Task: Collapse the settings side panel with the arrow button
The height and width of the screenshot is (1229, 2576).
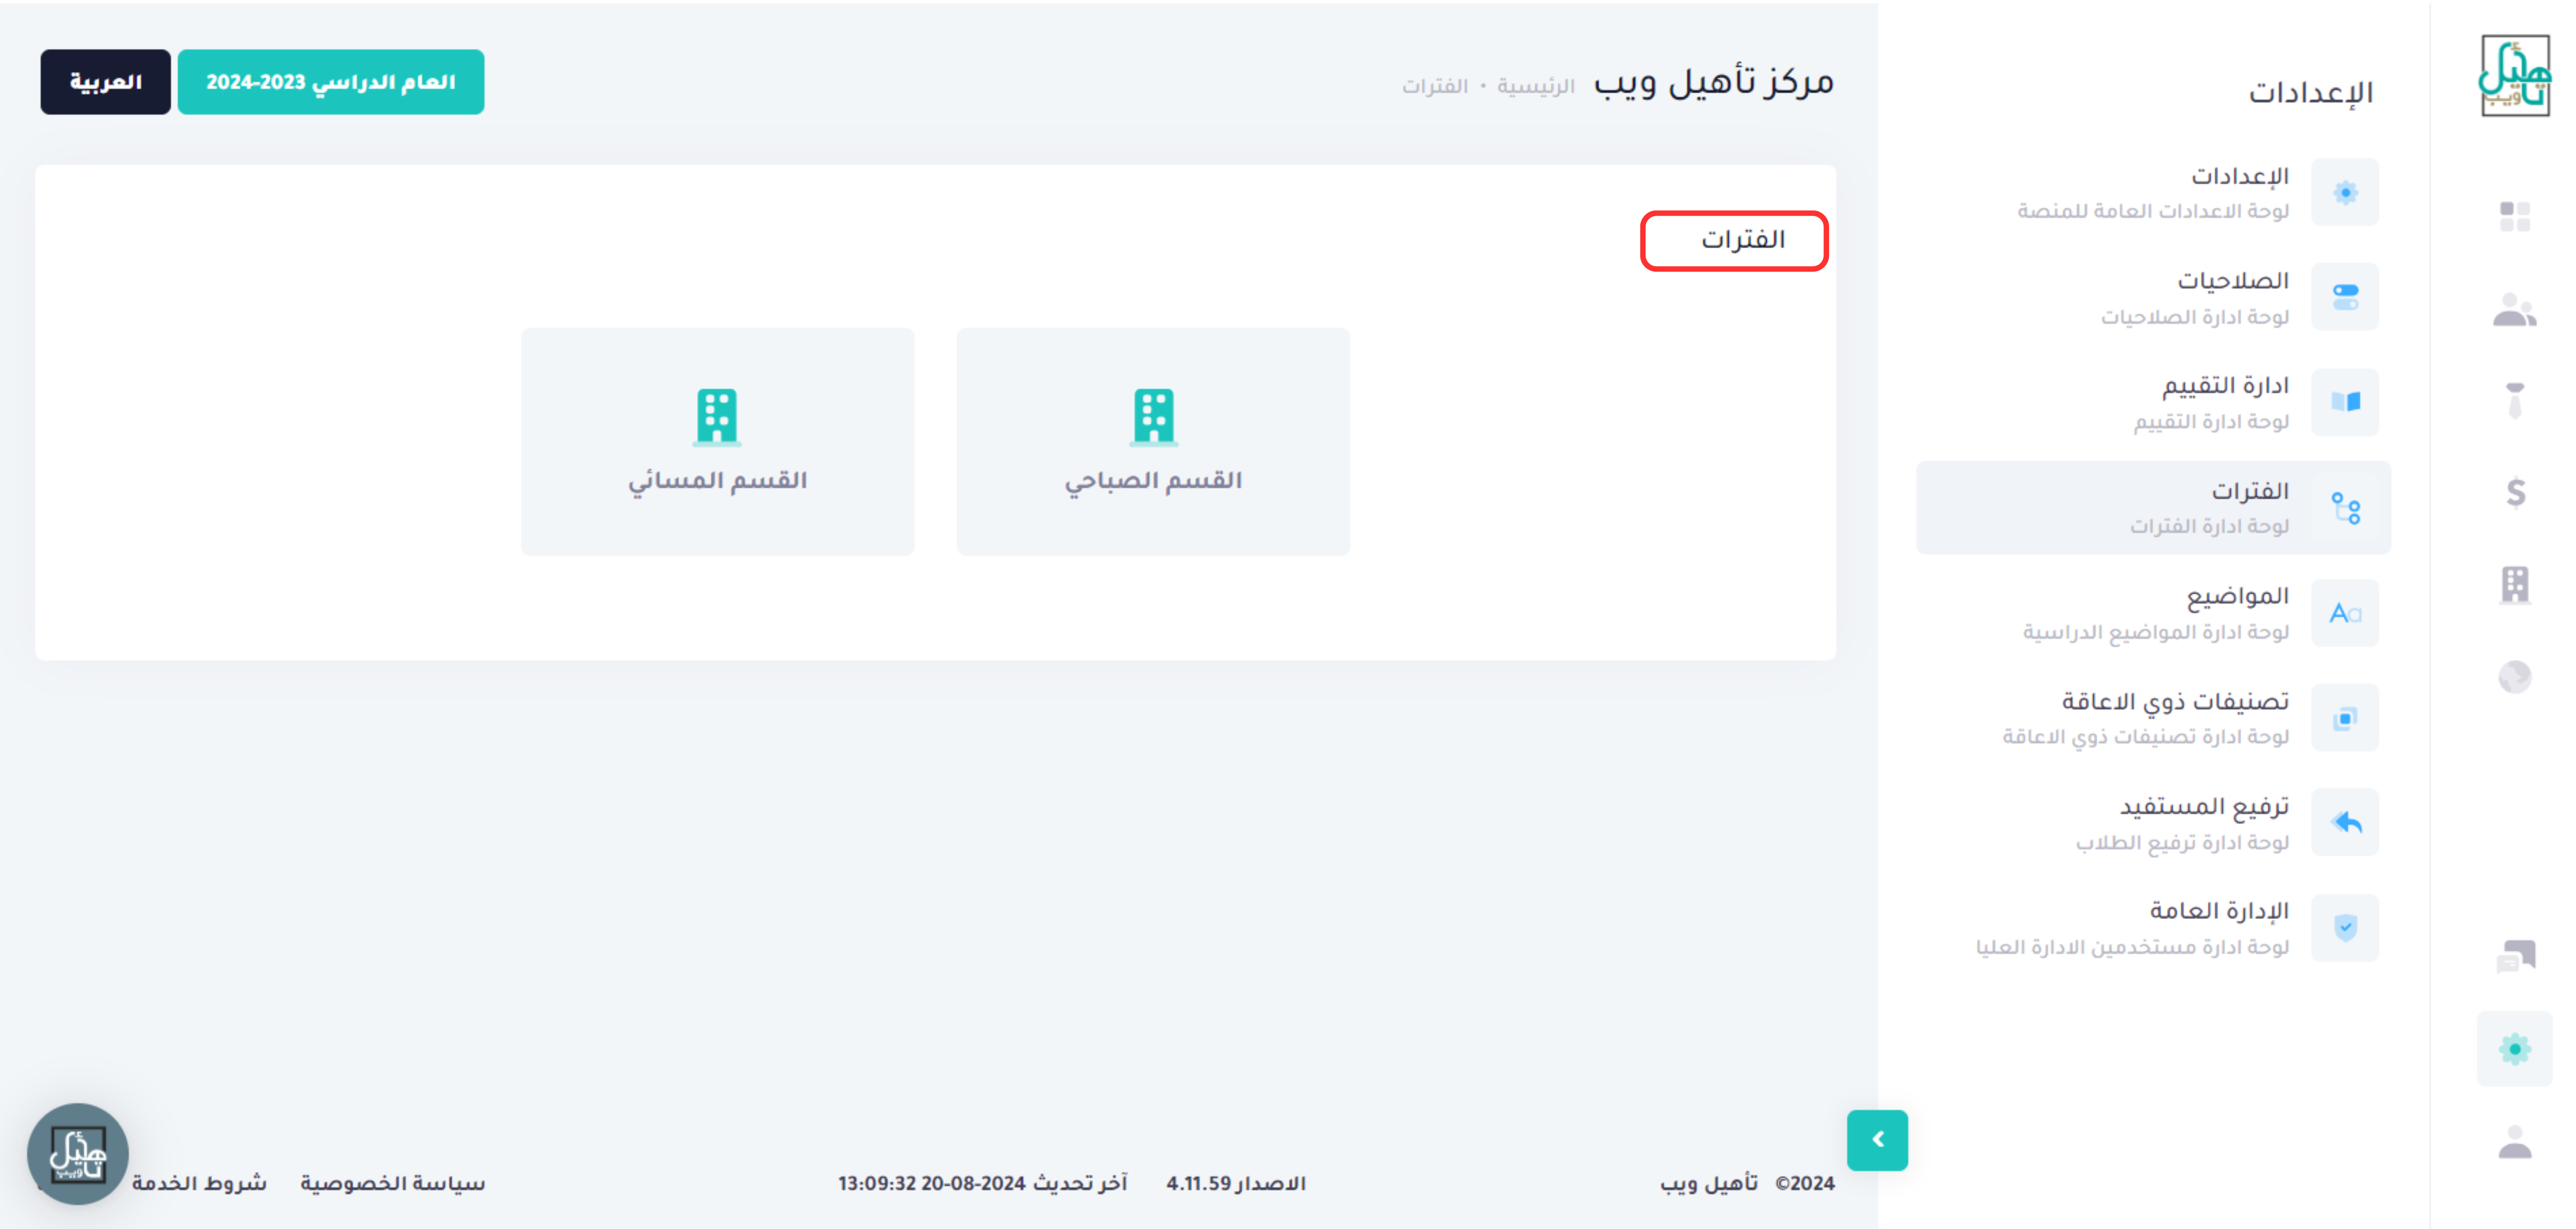Action: pyautogui.click(x=1877, y=1140)
